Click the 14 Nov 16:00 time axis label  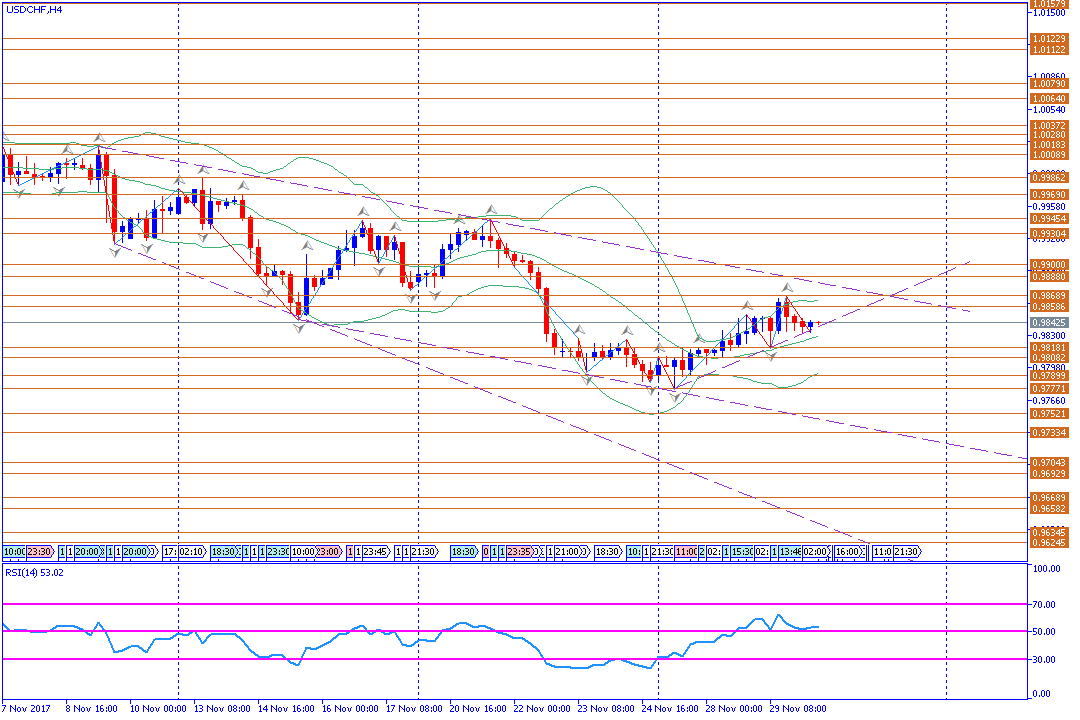(x=286, y=709)
